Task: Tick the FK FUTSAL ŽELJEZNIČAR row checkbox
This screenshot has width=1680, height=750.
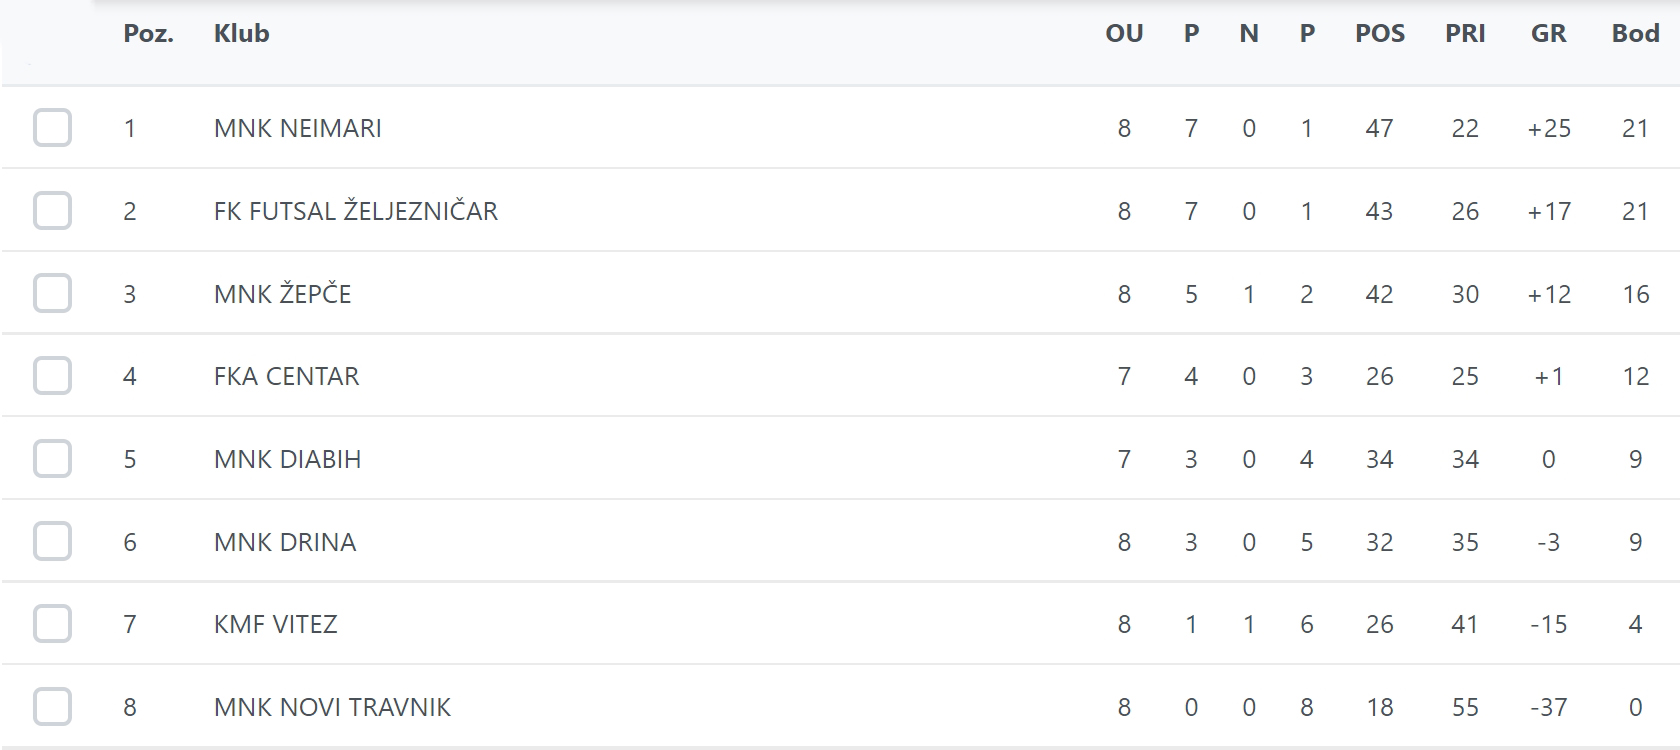Action: [52, 211]
